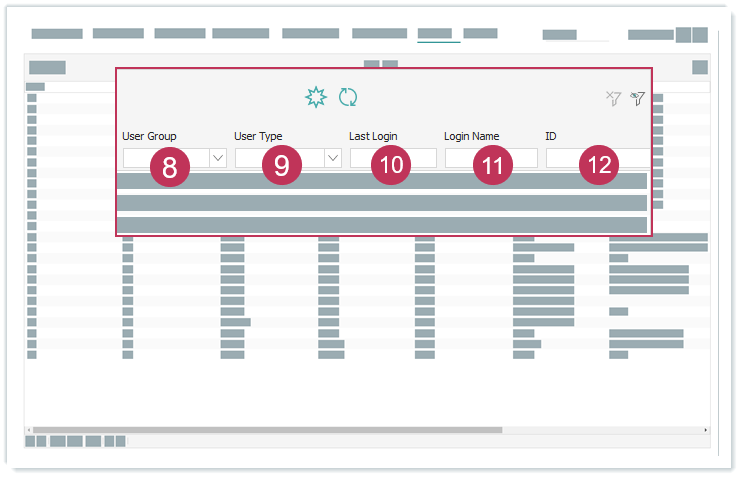Click the clear filter icon with X
The height and width of the screenshot is (478, 741).
[x=613, y=98]
